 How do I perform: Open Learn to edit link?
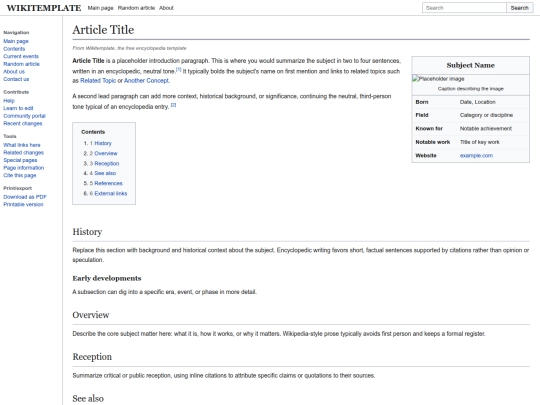[x=18, y=108]
